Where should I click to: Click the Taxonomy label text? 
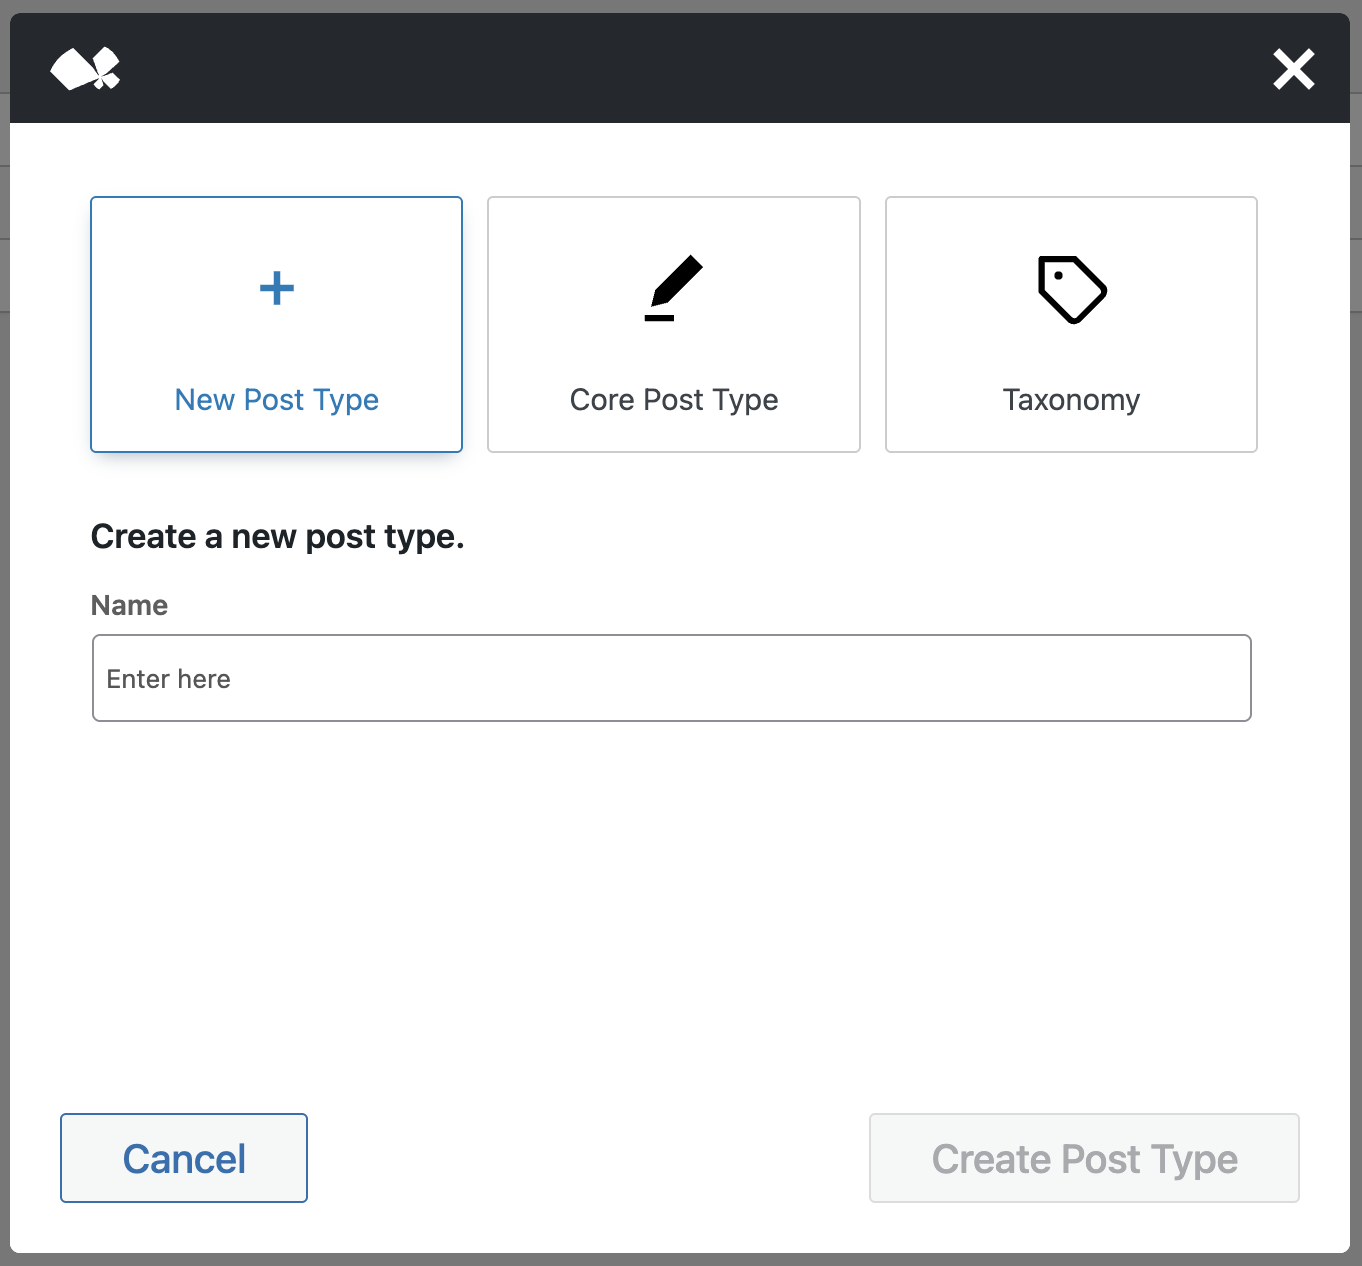coord(1070,399)
